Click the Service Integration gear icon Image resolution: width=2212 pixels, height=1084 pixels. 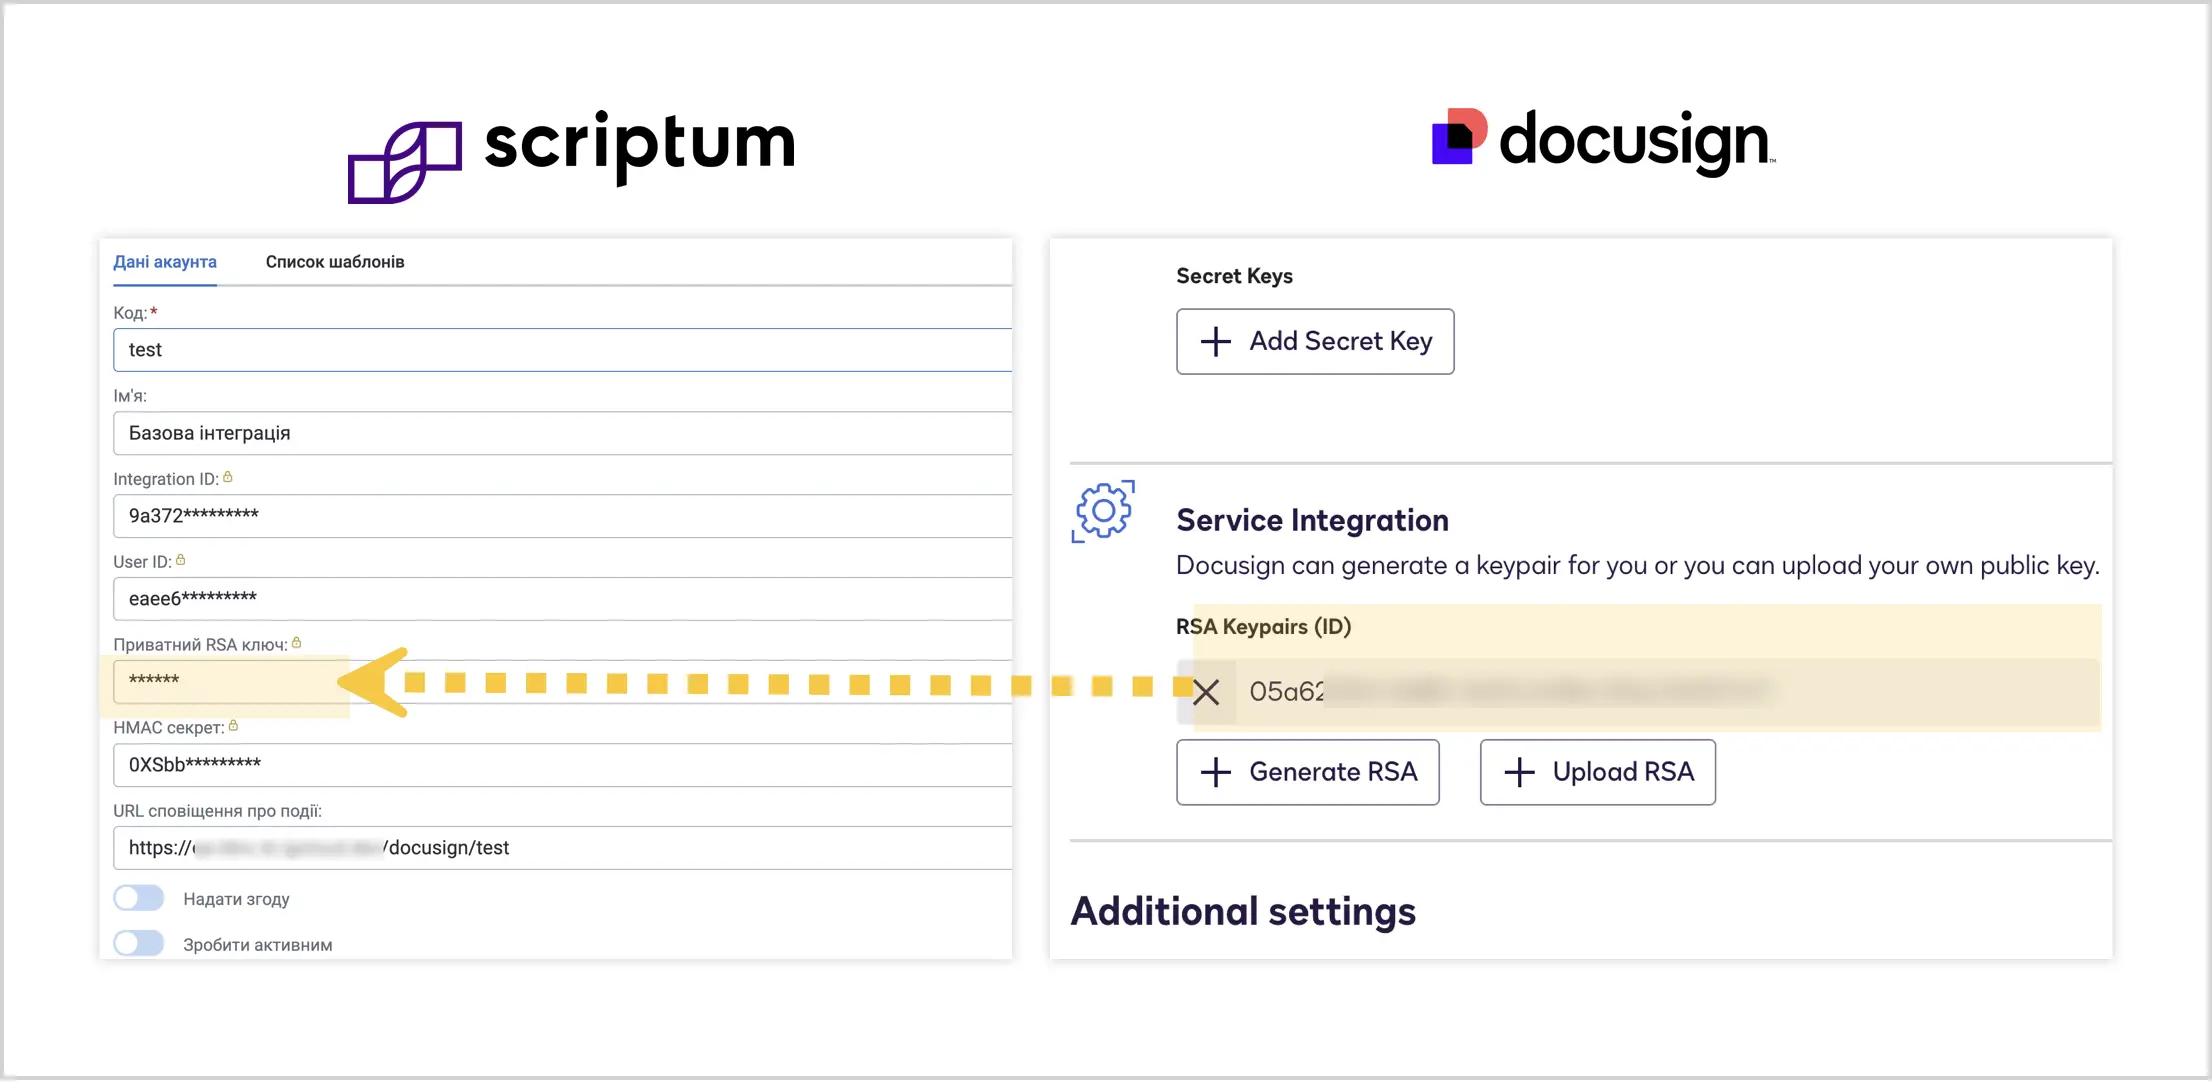coord(1103,511)
